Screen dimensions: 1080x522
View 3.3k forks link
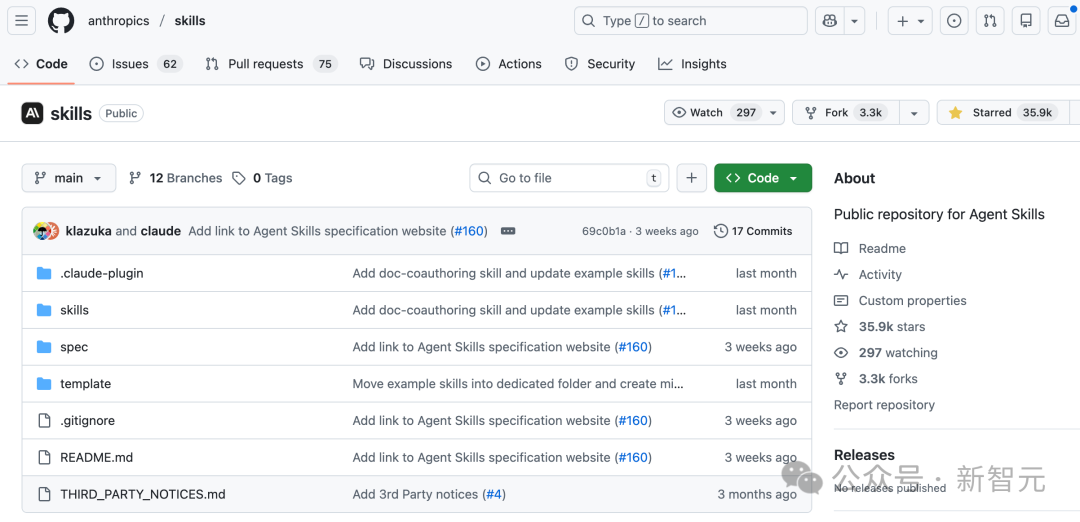[875, 379]
